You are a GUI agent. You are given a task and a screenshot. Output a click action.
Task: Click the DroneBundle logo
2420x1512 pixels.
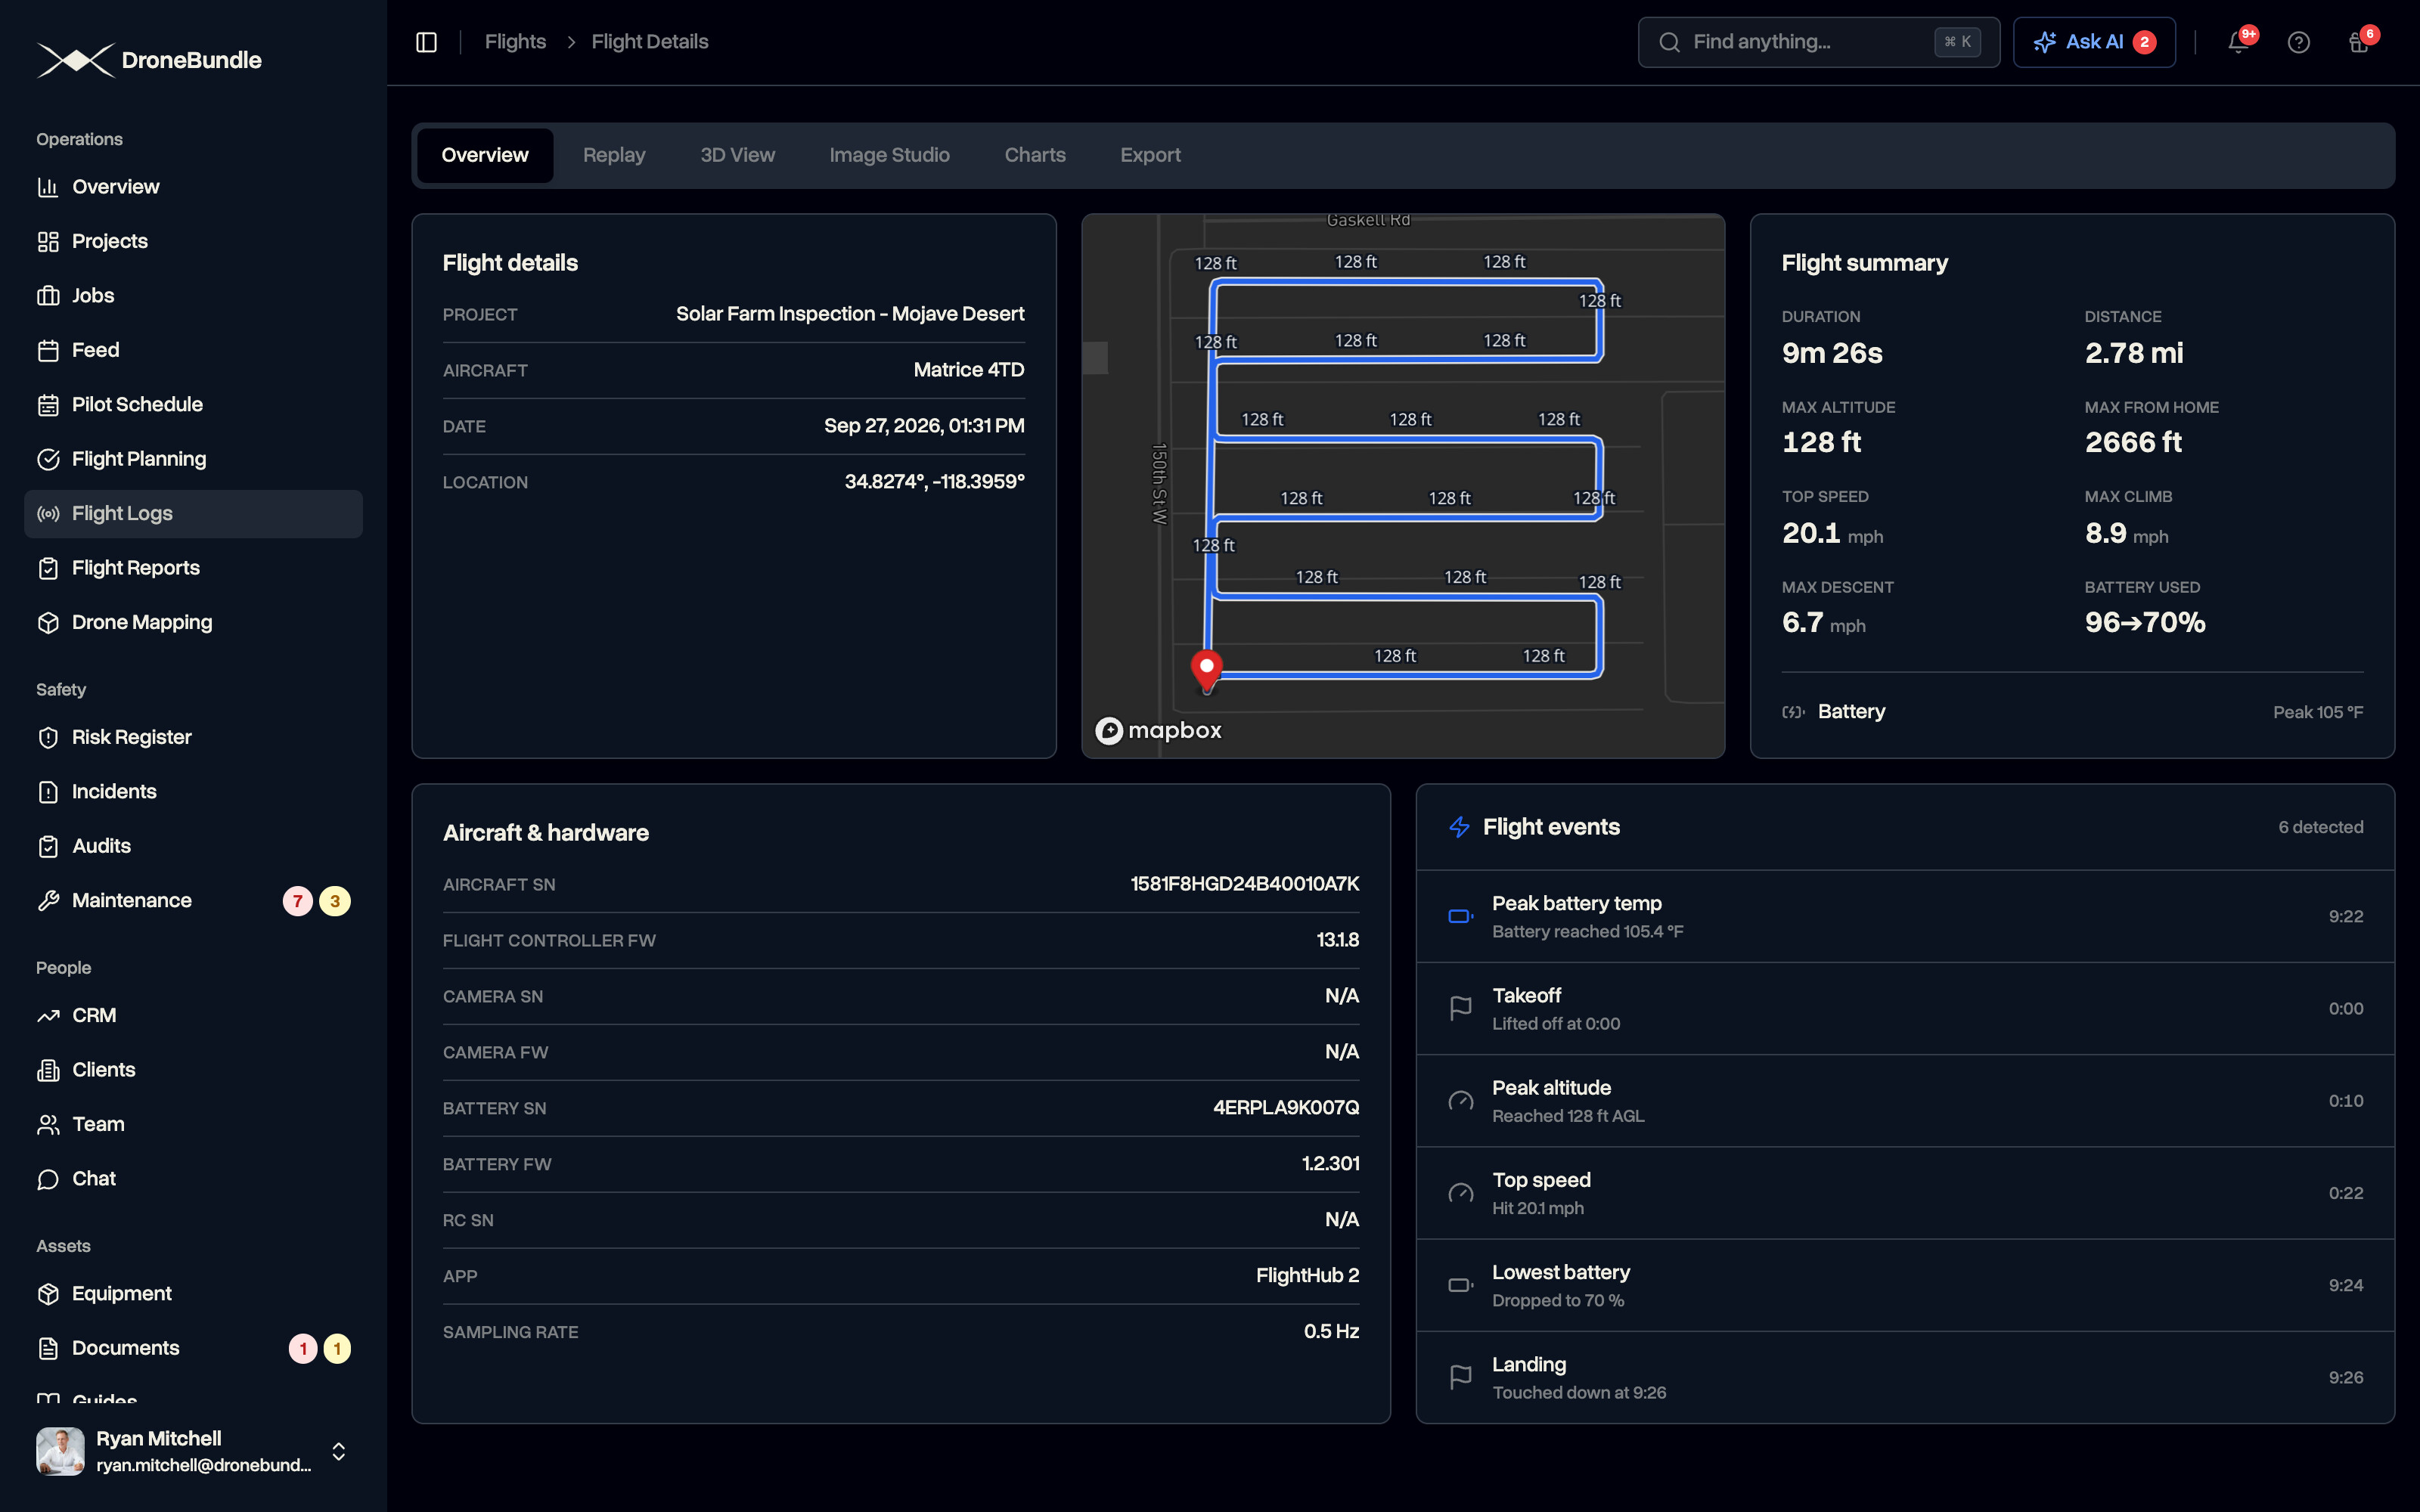click(x=149, y=60)
